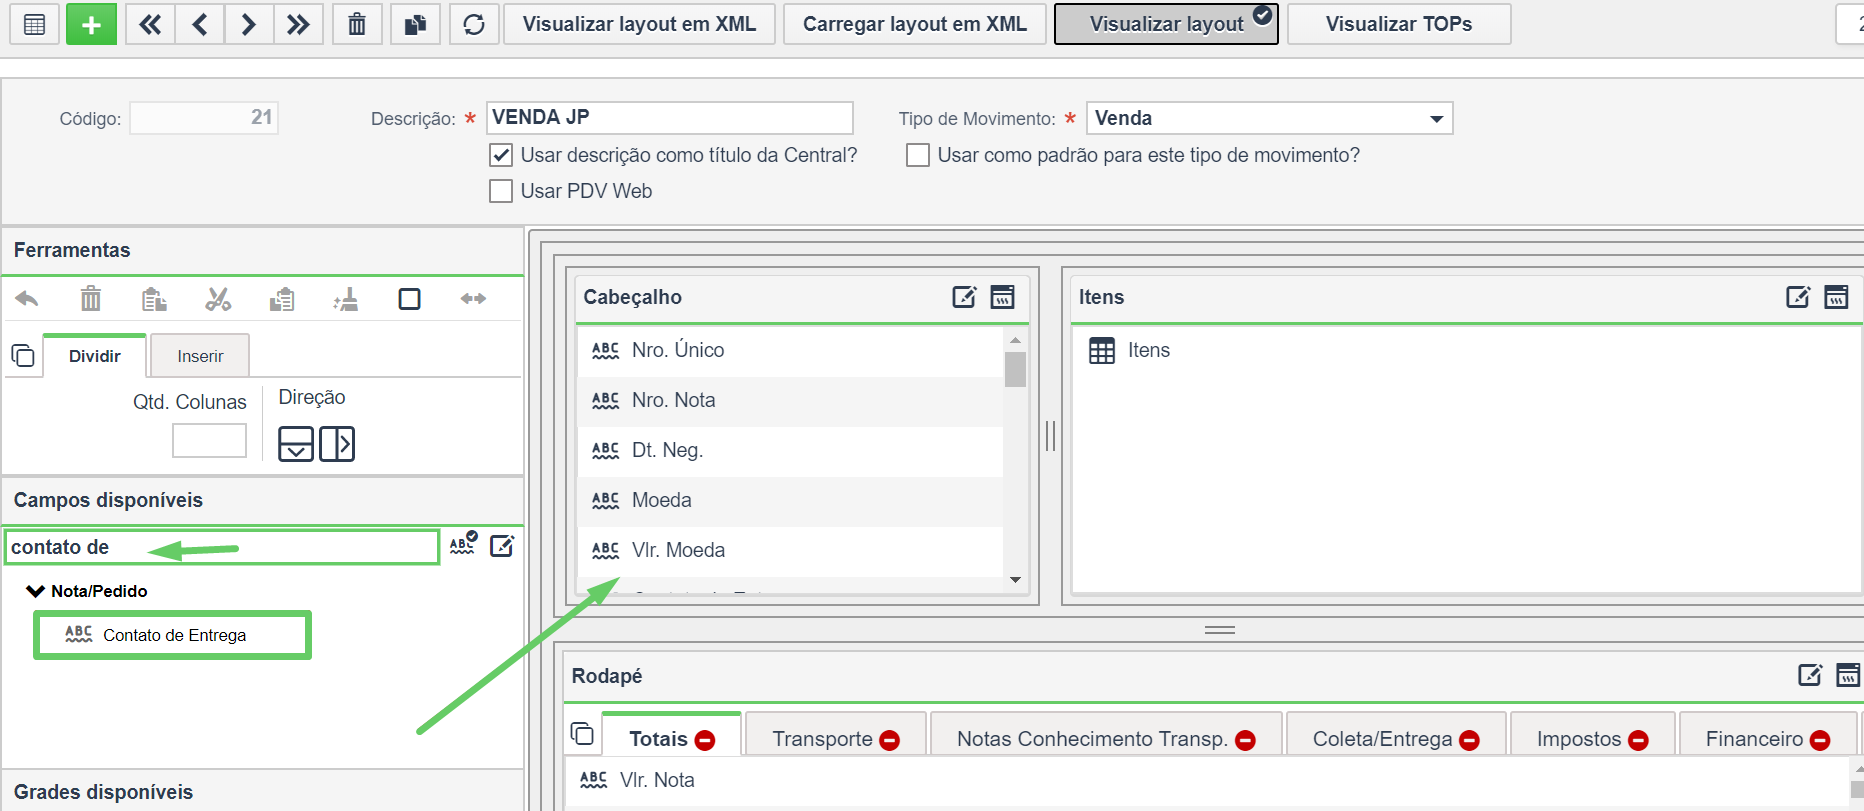Click the green plus add button

point(91,24)
